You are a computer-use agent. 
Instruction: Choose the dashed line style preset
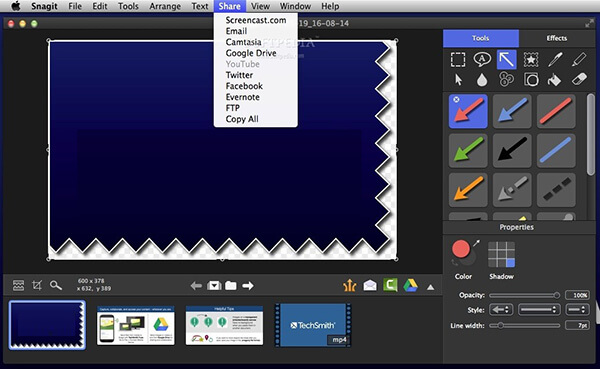coord(556,189)
